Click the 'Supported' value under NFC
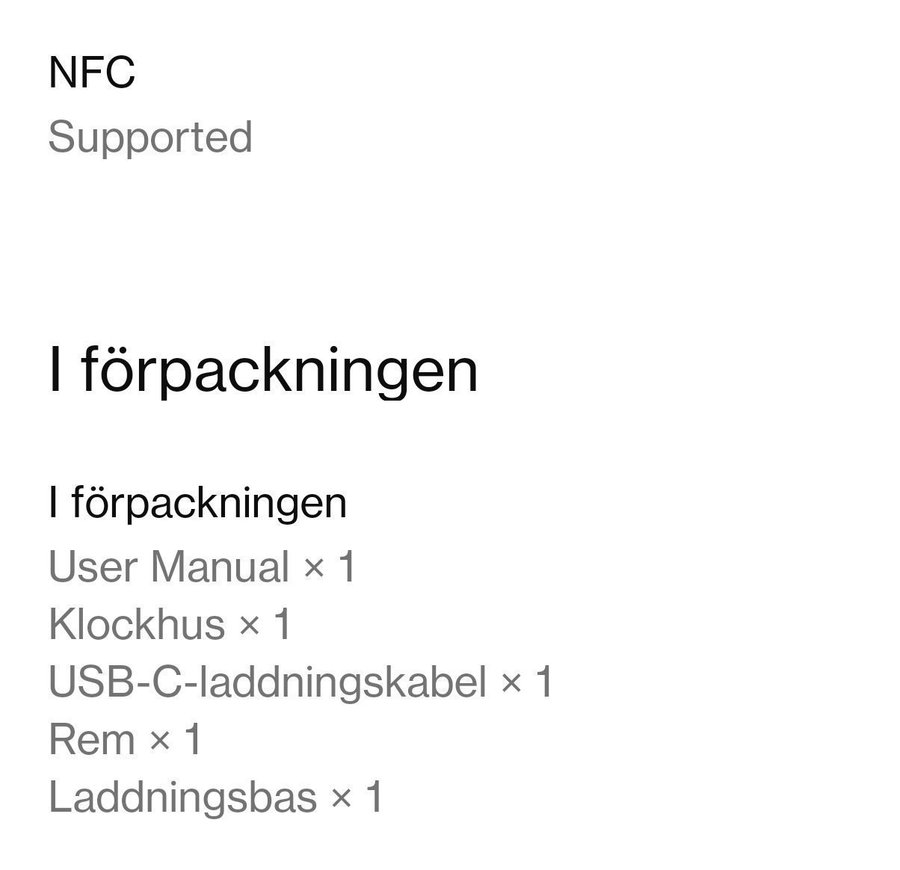 [x=150, y=137]
